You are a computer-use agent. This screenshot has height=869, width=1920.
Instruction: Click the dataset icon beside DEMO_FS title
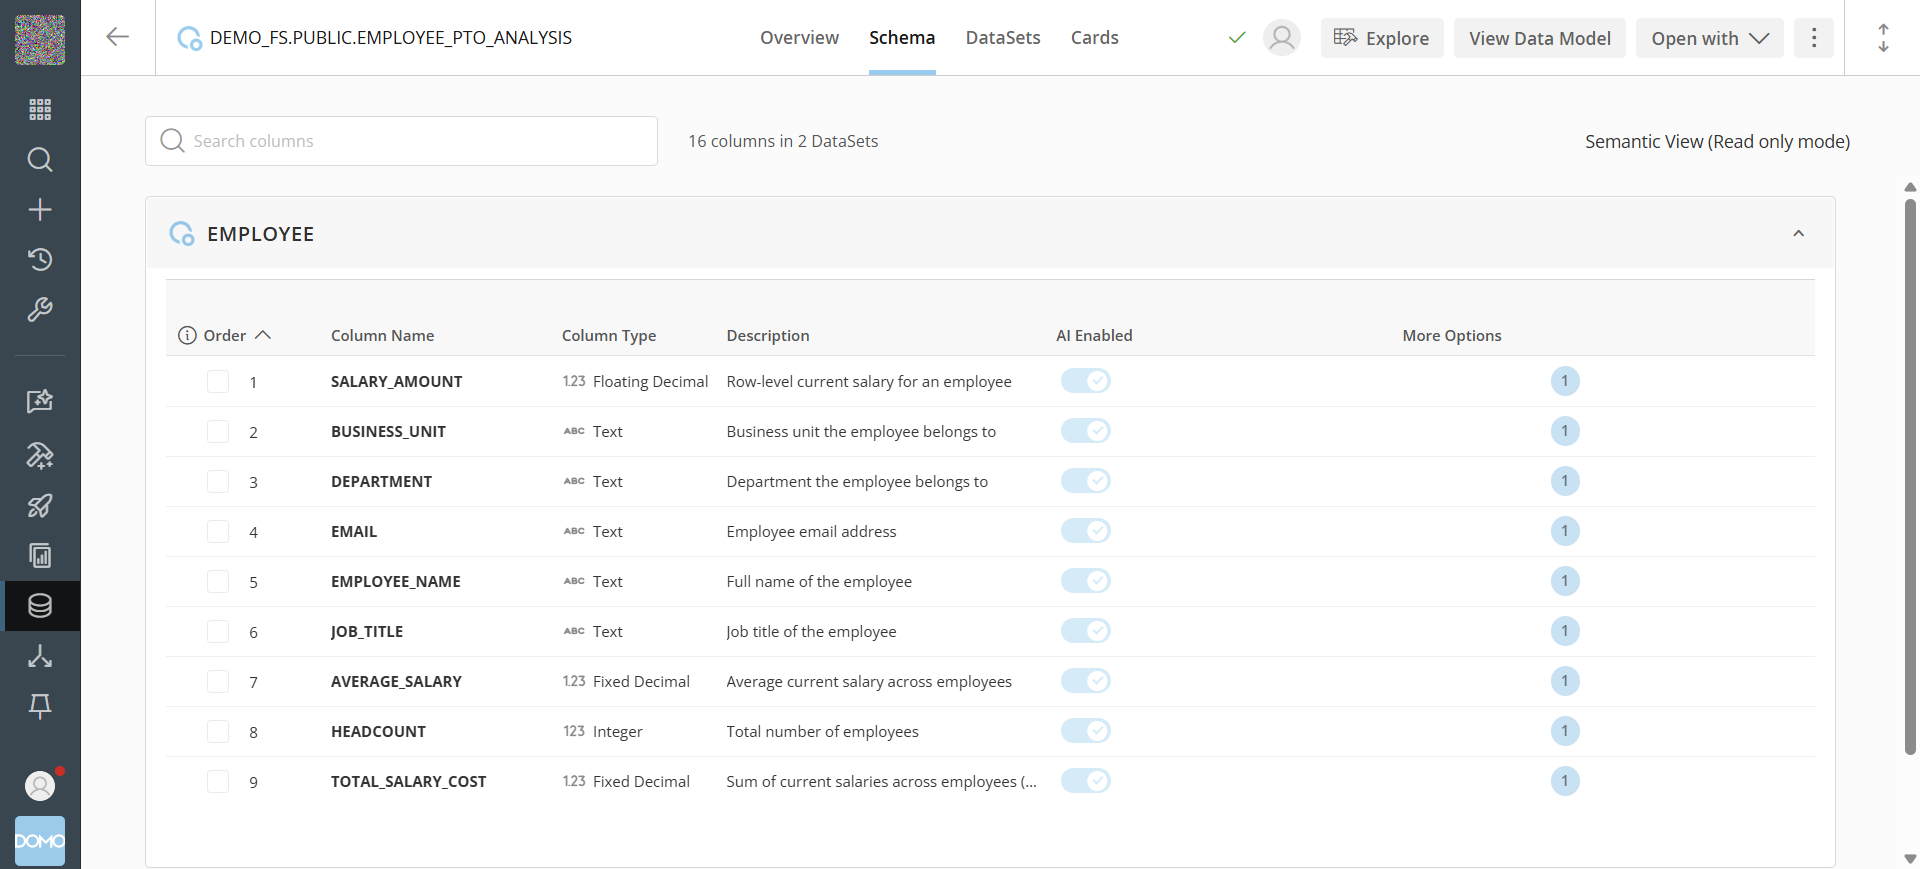(x=189, y=38)
